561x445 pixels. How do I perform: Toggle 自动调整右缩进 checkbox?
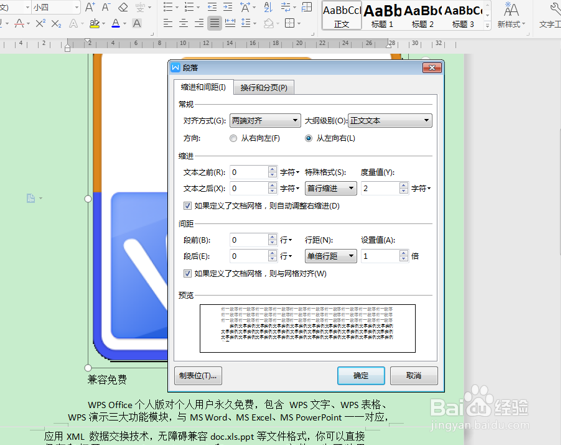pos(187,206)
